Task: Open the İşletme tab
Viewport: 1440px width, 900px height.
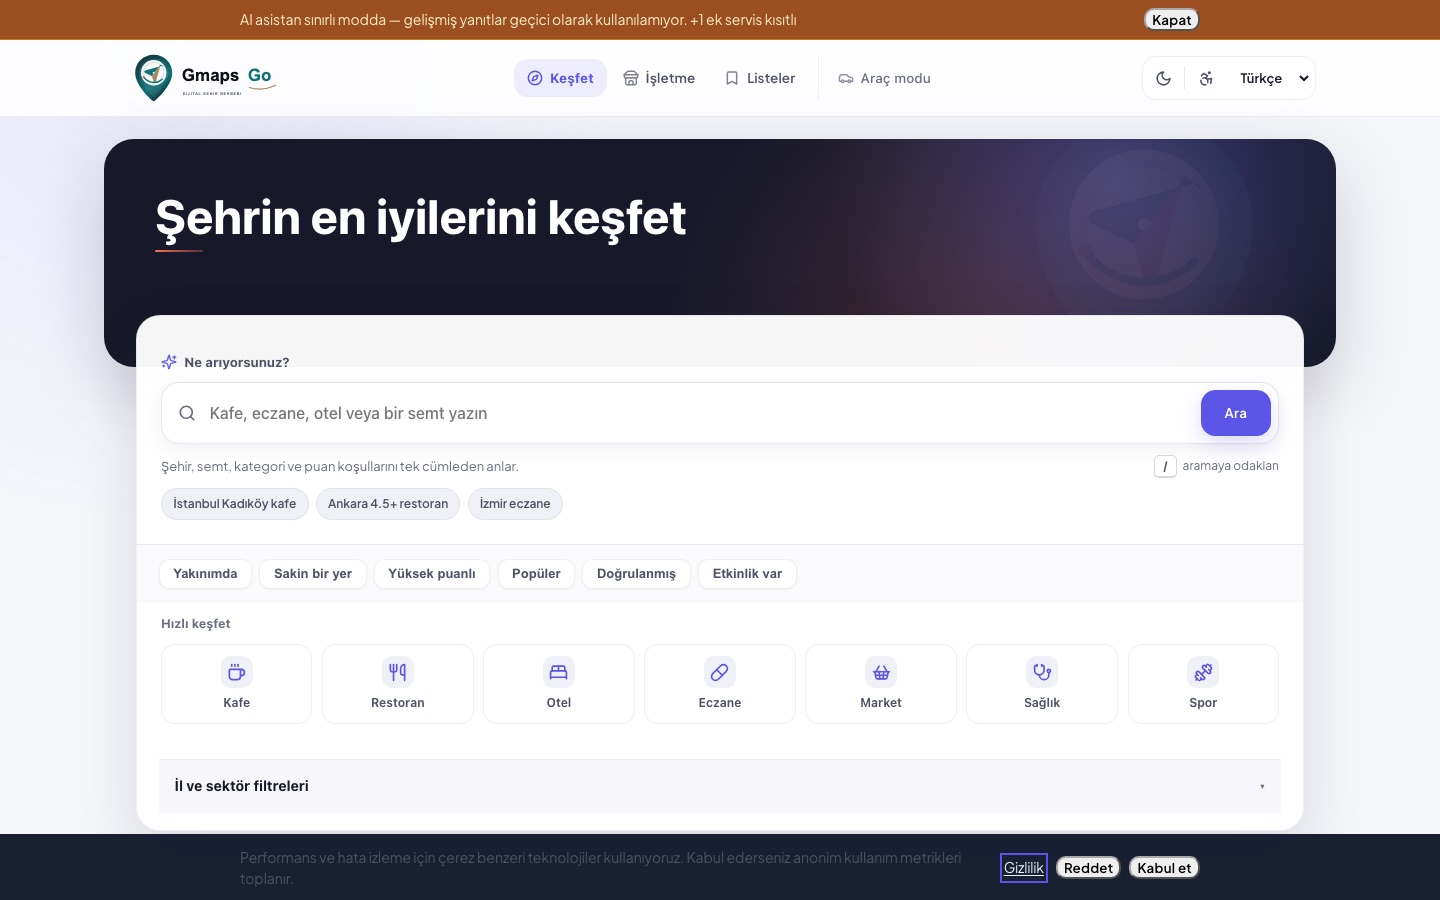Action: coord(659,78)
